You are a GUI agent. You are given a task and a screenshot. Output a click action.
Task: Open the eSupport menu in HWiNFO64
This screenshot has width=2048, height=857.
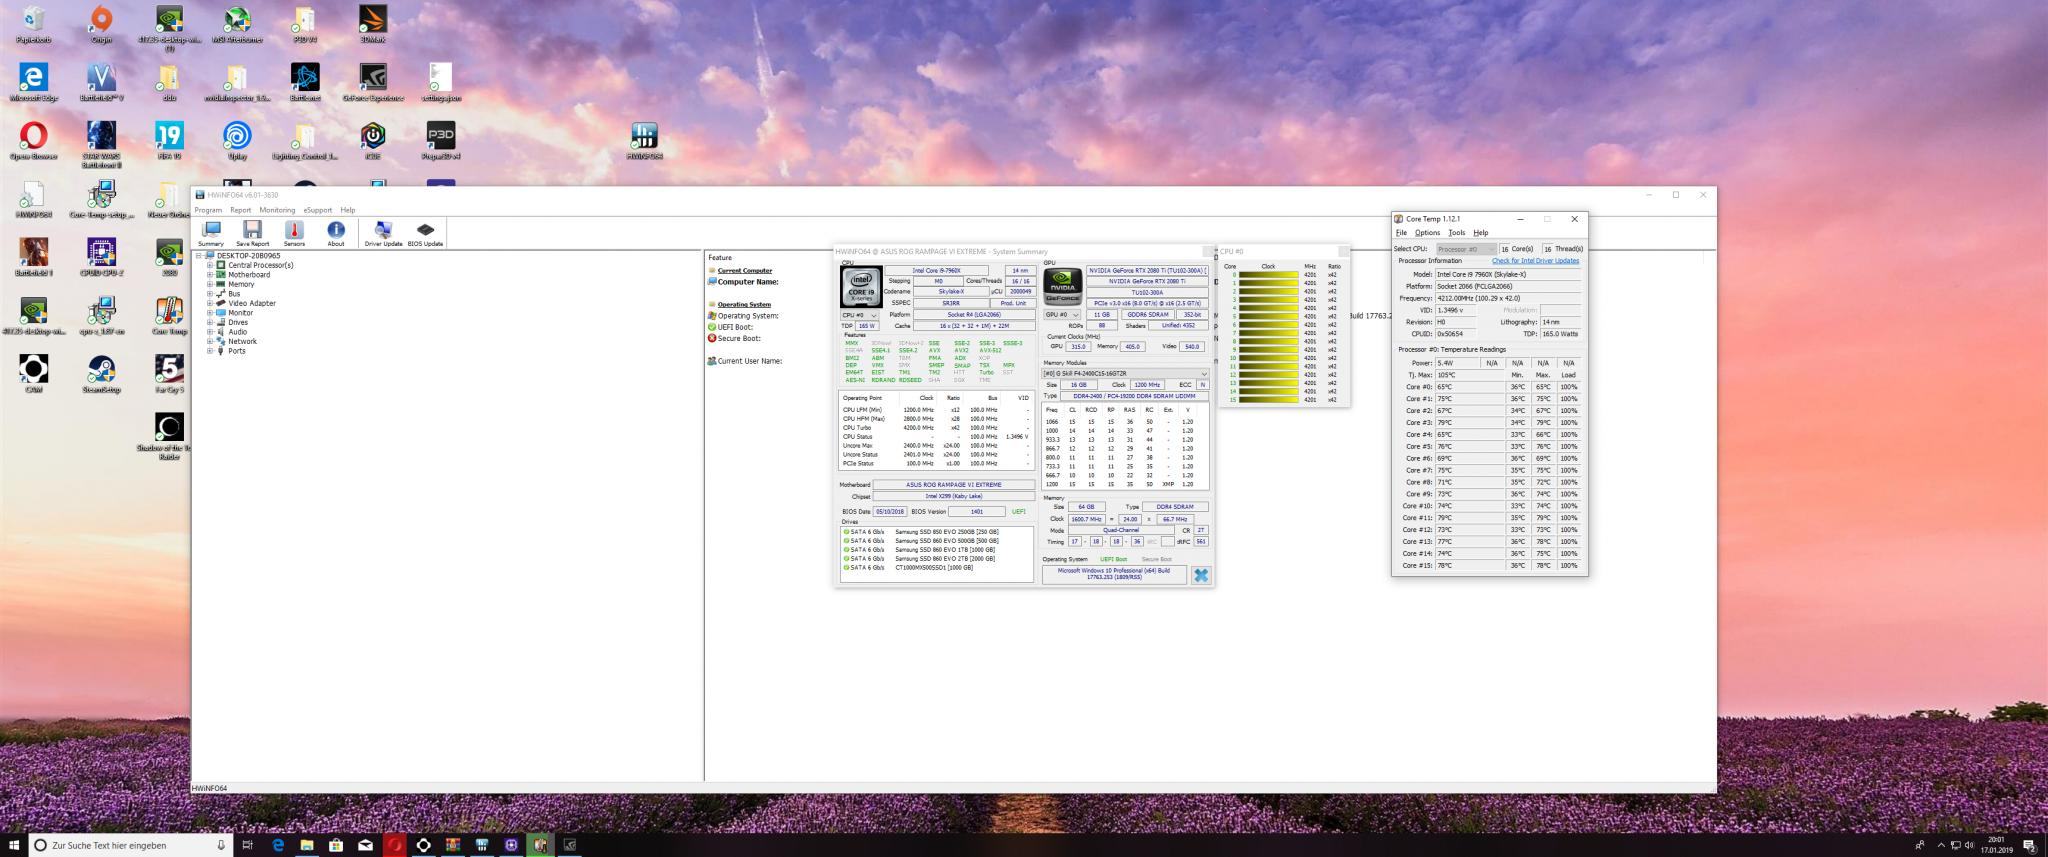[x=318, y=210]
